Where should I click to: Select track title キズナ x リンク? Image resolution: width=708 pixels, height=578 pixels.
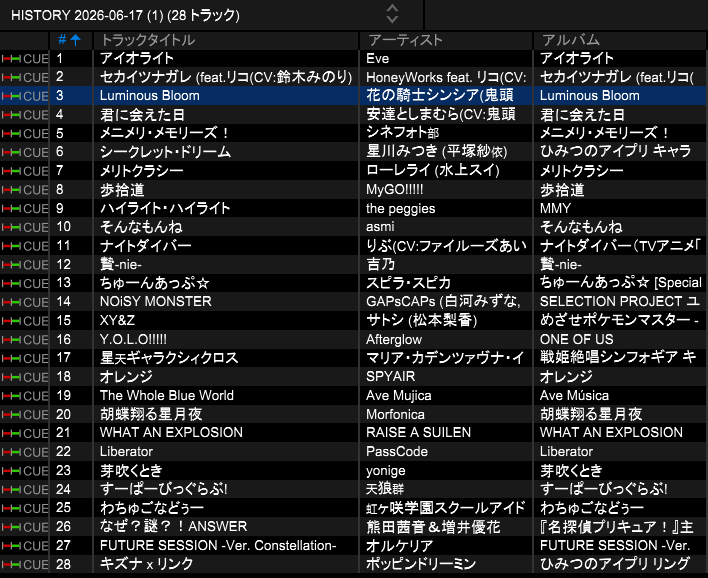[x=146, y=564]
